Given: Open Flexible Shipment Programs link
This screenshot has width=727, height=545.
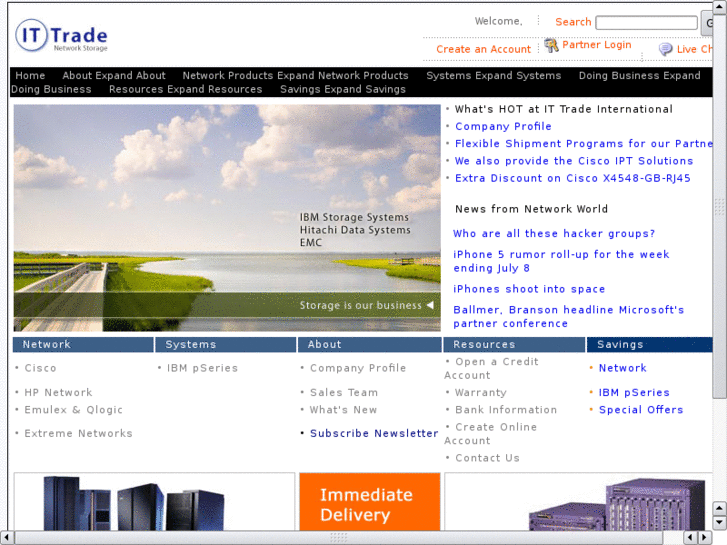Looking at the screenshot, I should tap(583, 143).
